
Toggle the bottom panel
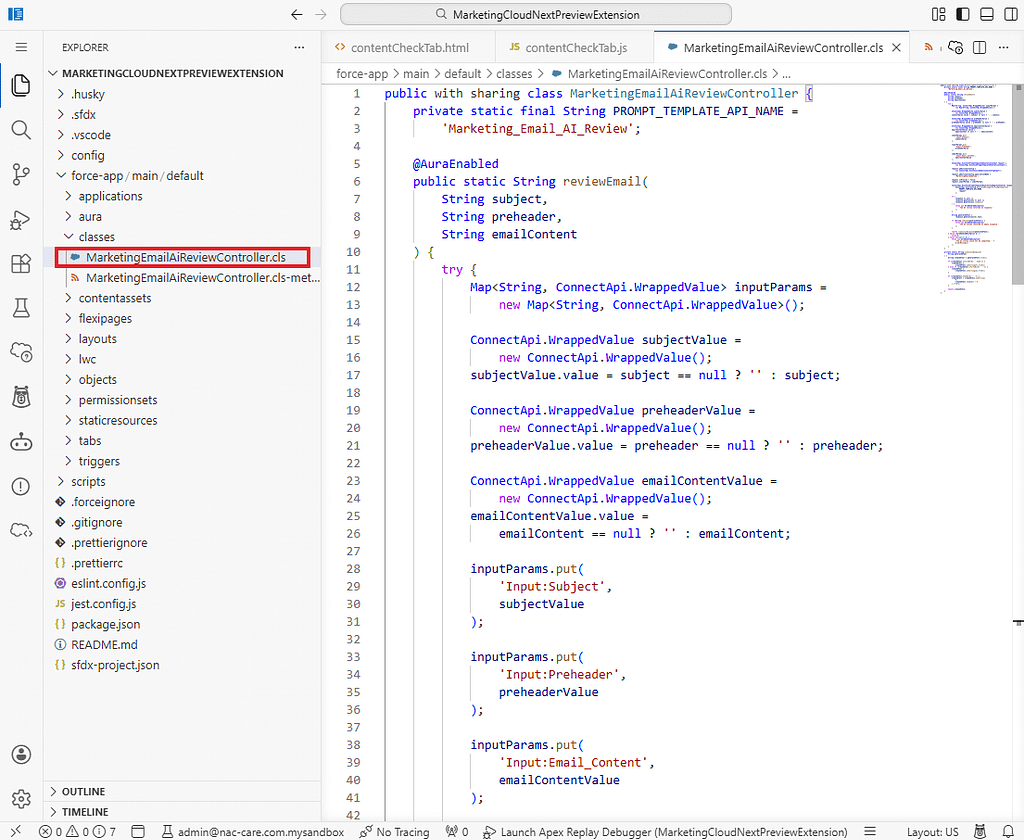[987, 14]
